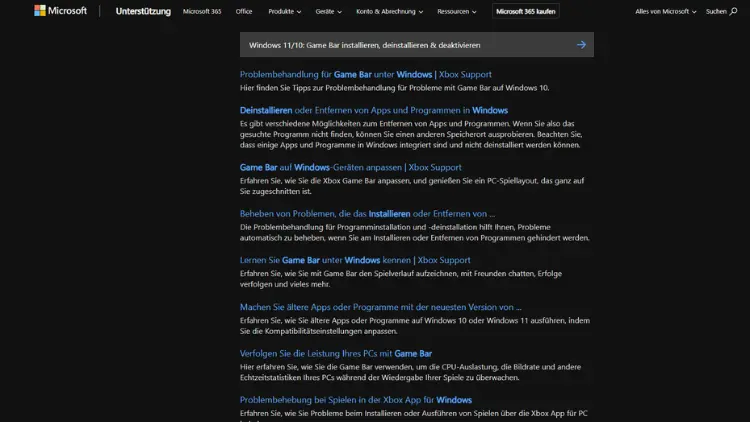Click the Microsoft 365 kaufen button
Screen dimensions: 750x422
(526, 11)
